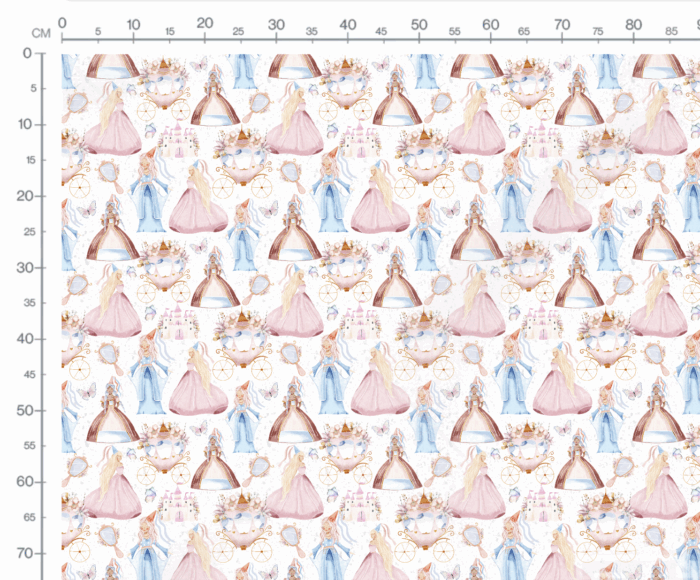Screen dimensions: 700x580
Task: Select the 15 mark on the vertical ruler
Action: [x=30, y=160]
